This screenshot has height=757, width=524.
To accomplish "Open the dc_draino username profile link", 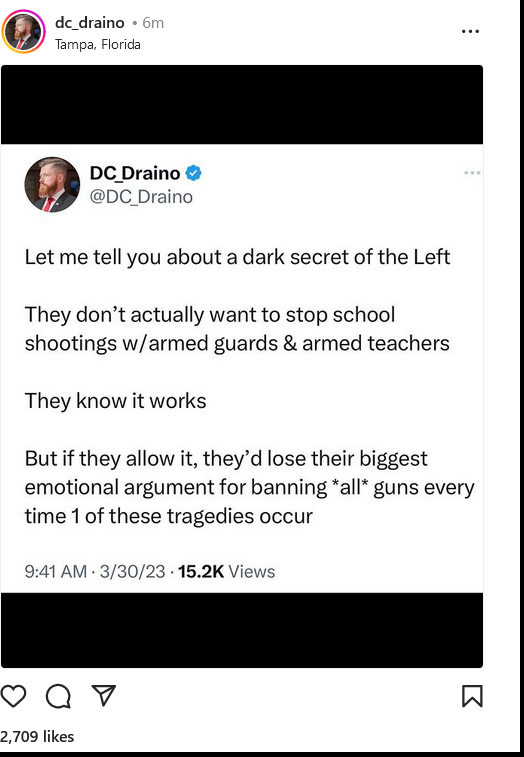I will 90,23.
